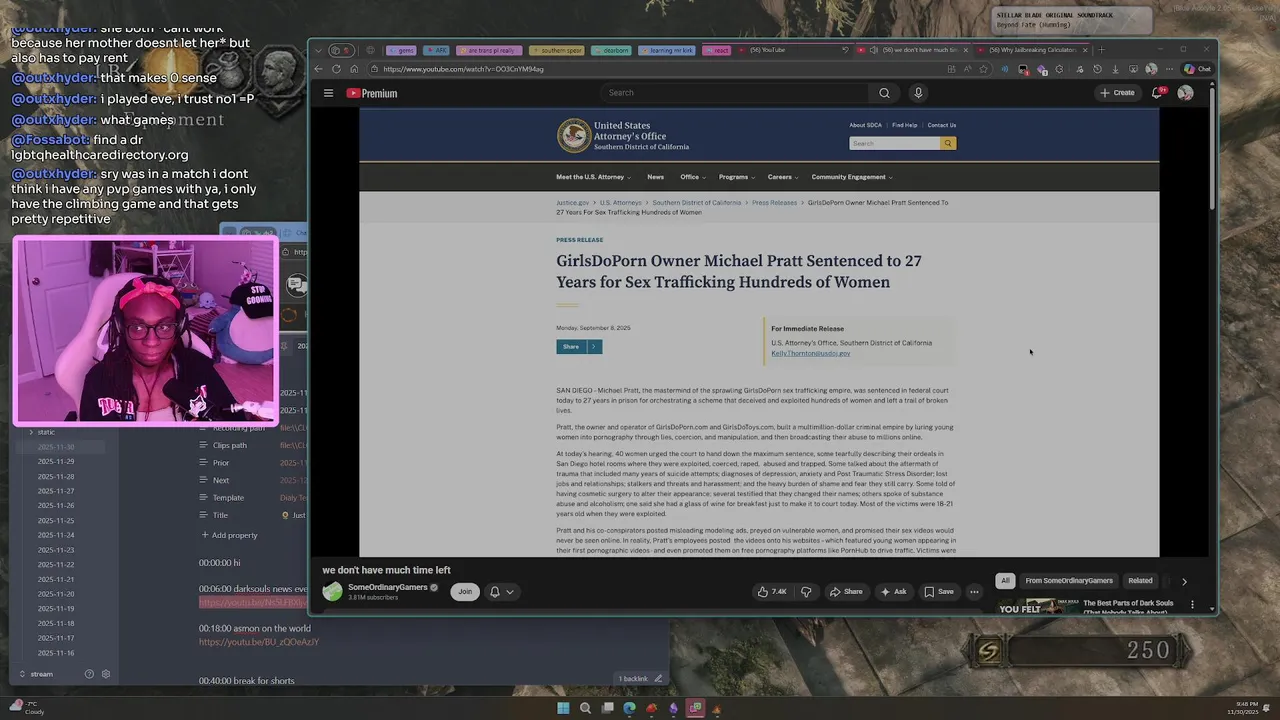1280x720 pixels.
Task: Like the video with the thumbs up 7.4K
Action: (772, 592)
